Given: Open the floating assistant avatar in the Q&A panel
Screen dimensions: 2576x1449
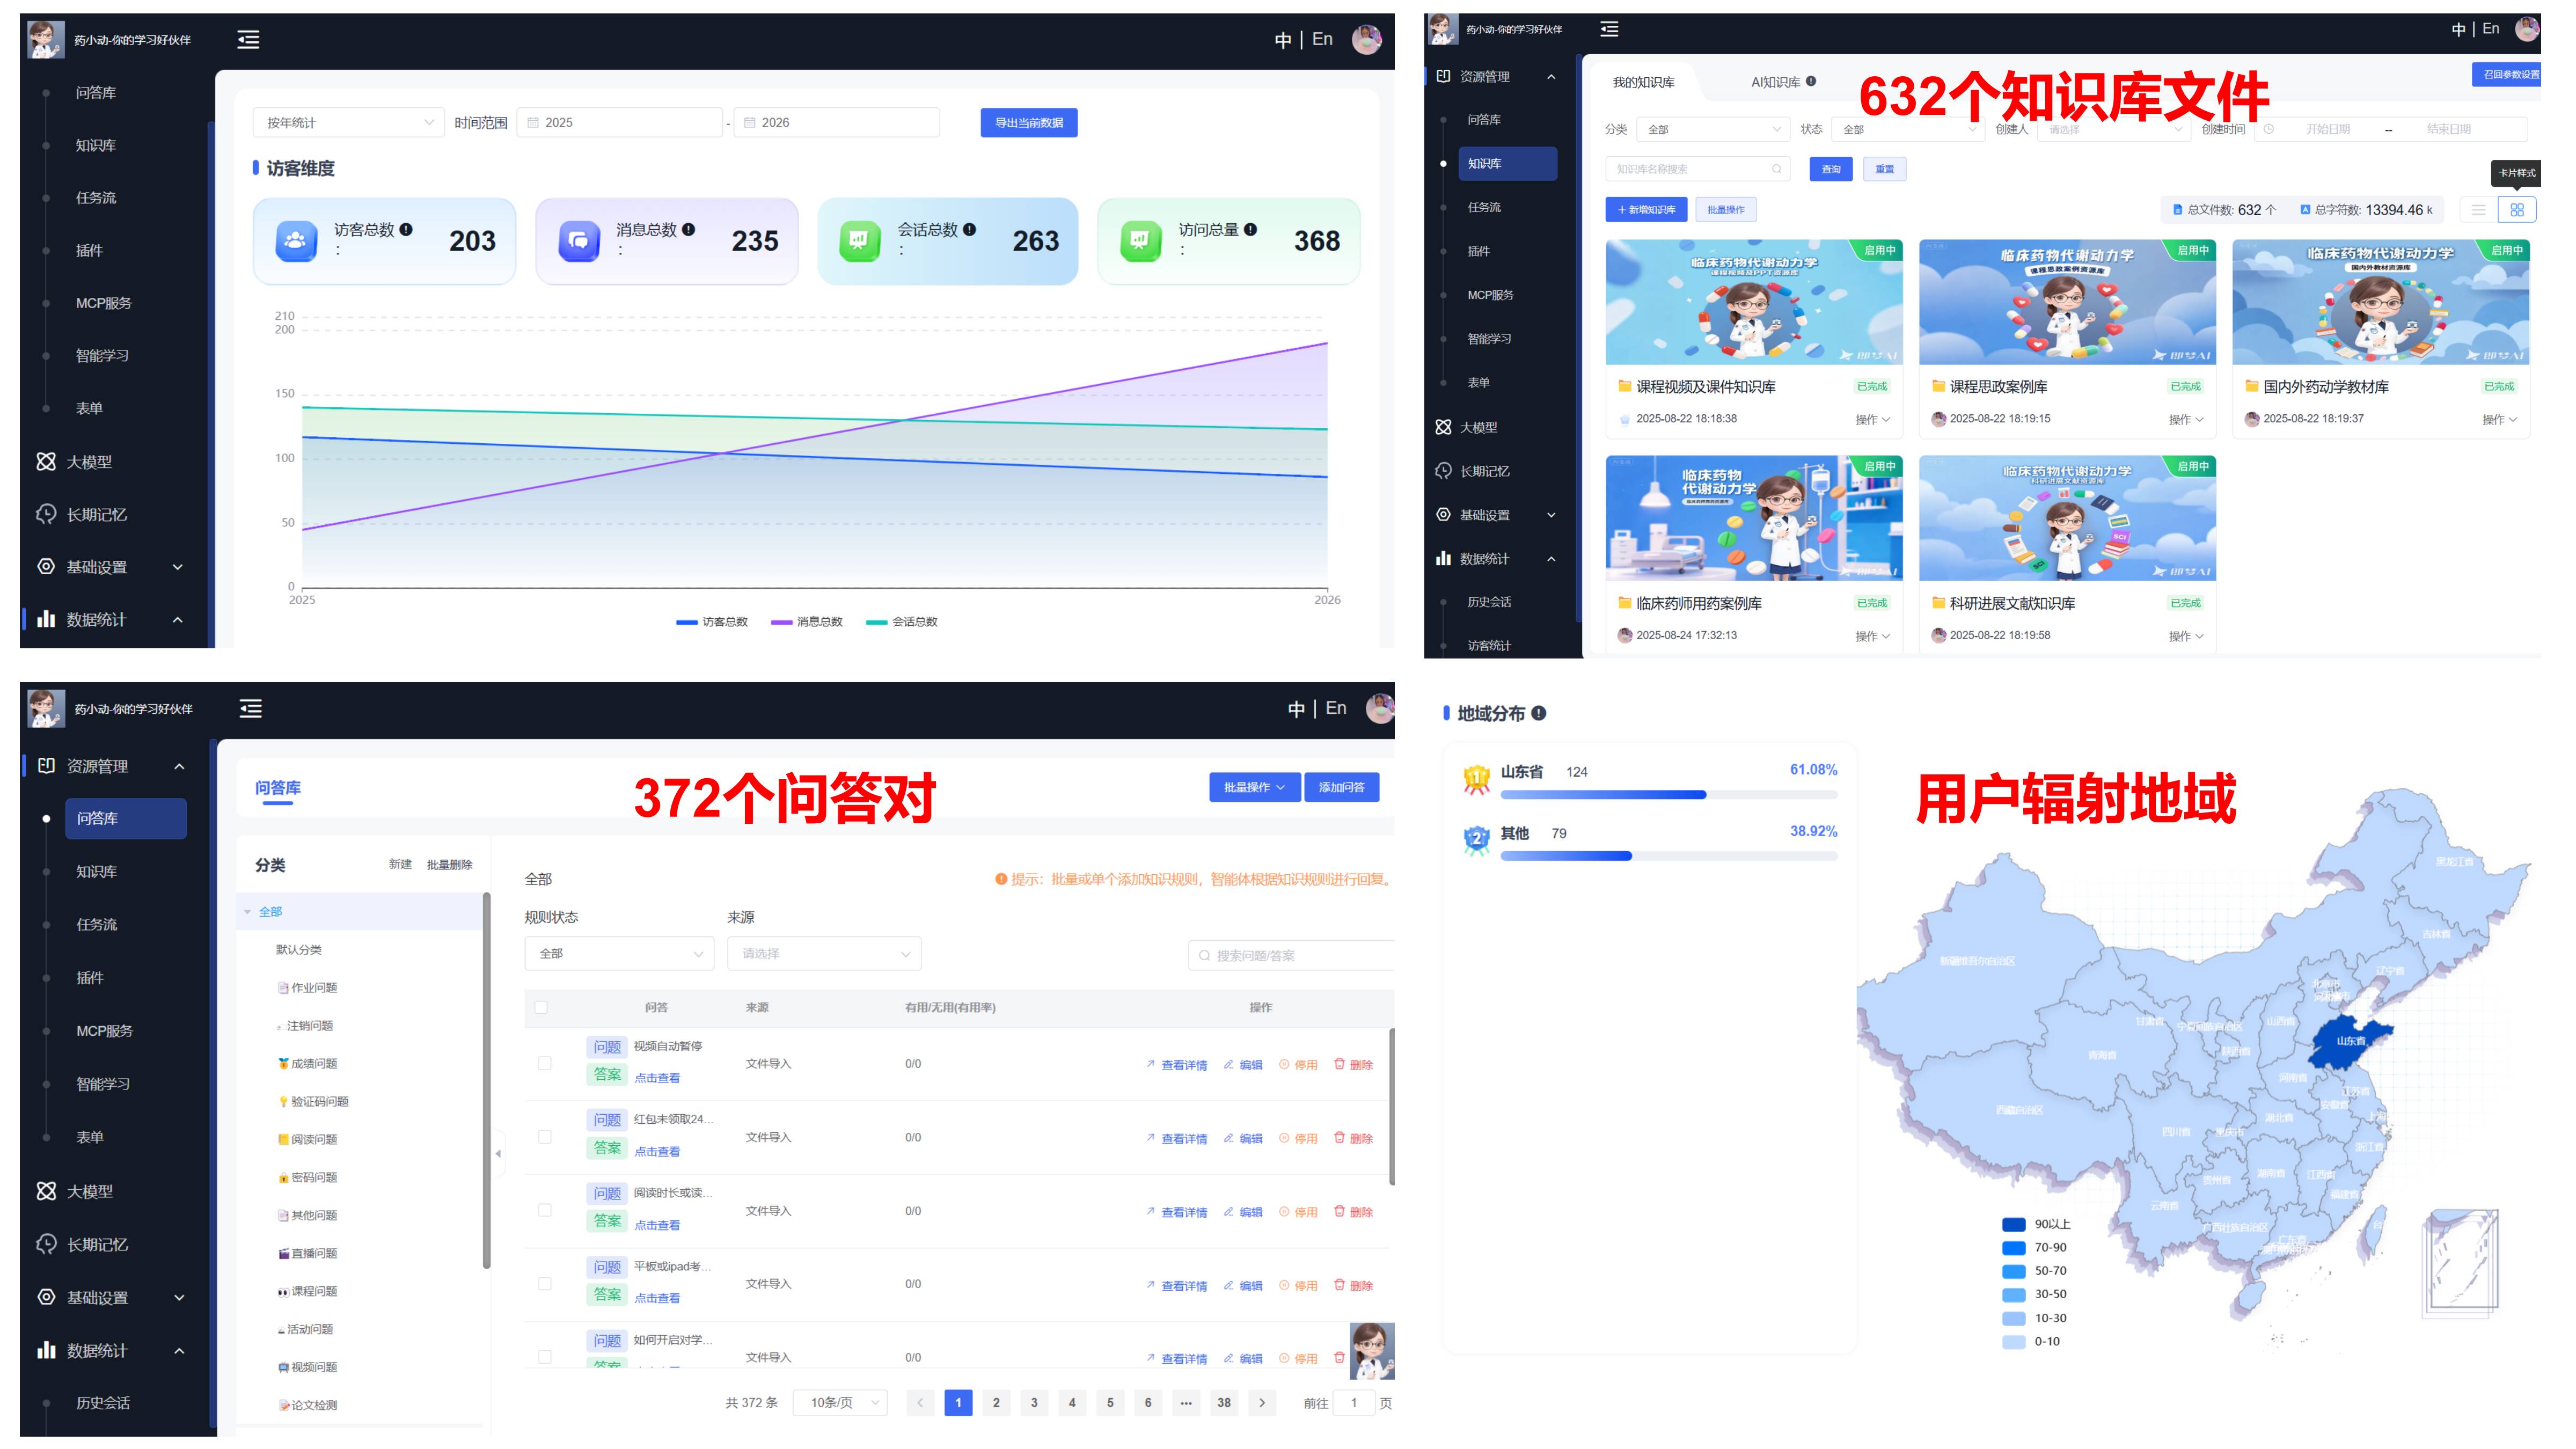Looking at the screenshot, I should [1371, 1351].
